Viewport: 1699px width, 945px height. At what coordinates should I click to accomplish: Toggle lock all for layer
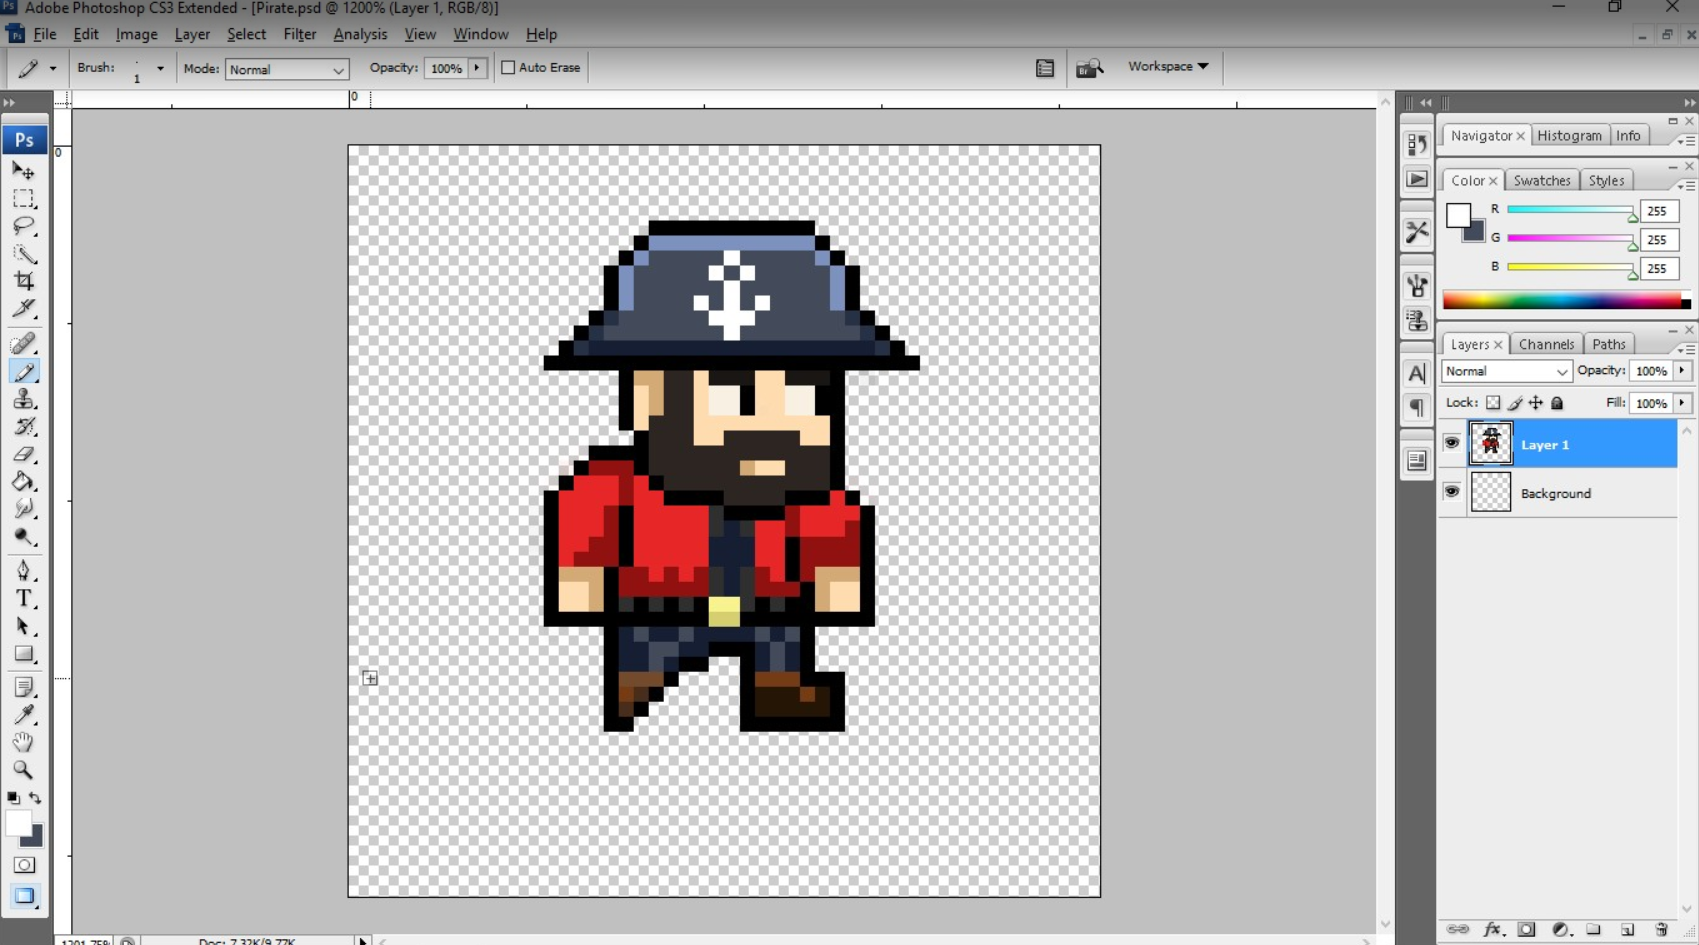tap(1557, 403)
